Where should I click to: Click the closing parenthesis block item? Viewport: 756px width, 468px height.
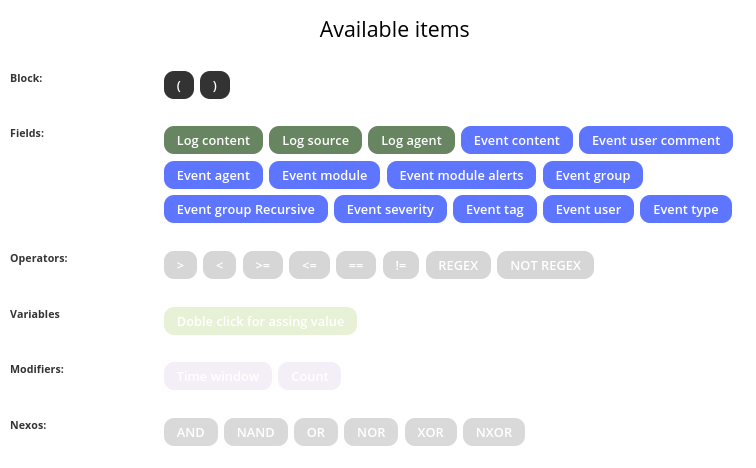215,85
